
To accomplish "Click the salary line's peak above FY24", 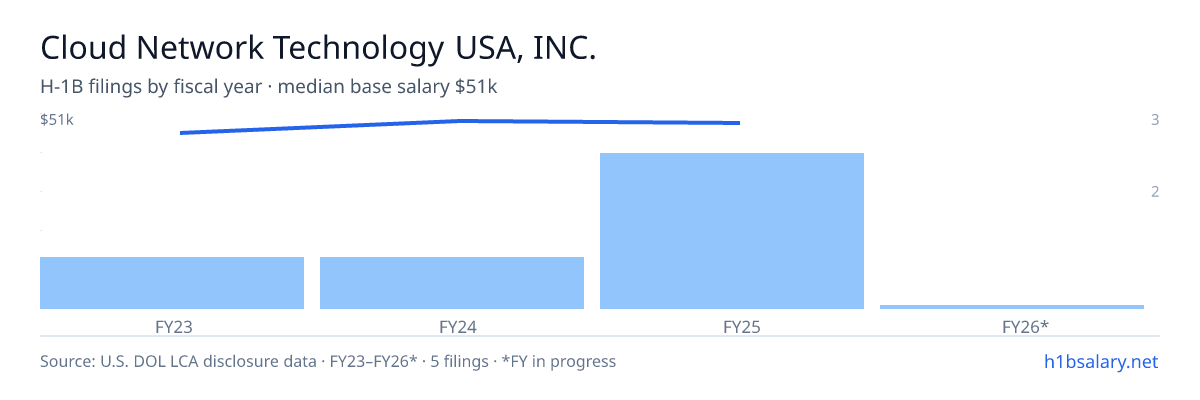I will (x=460, y=121).
